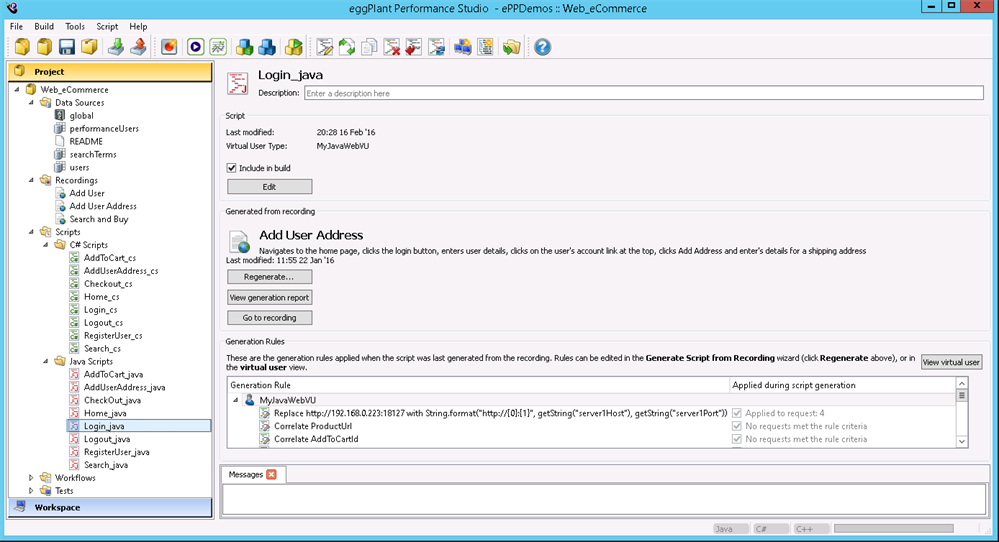The image size is (999, 542).
Task: Click the red upload arrow toolbar icon
Action: click(139, 47)
